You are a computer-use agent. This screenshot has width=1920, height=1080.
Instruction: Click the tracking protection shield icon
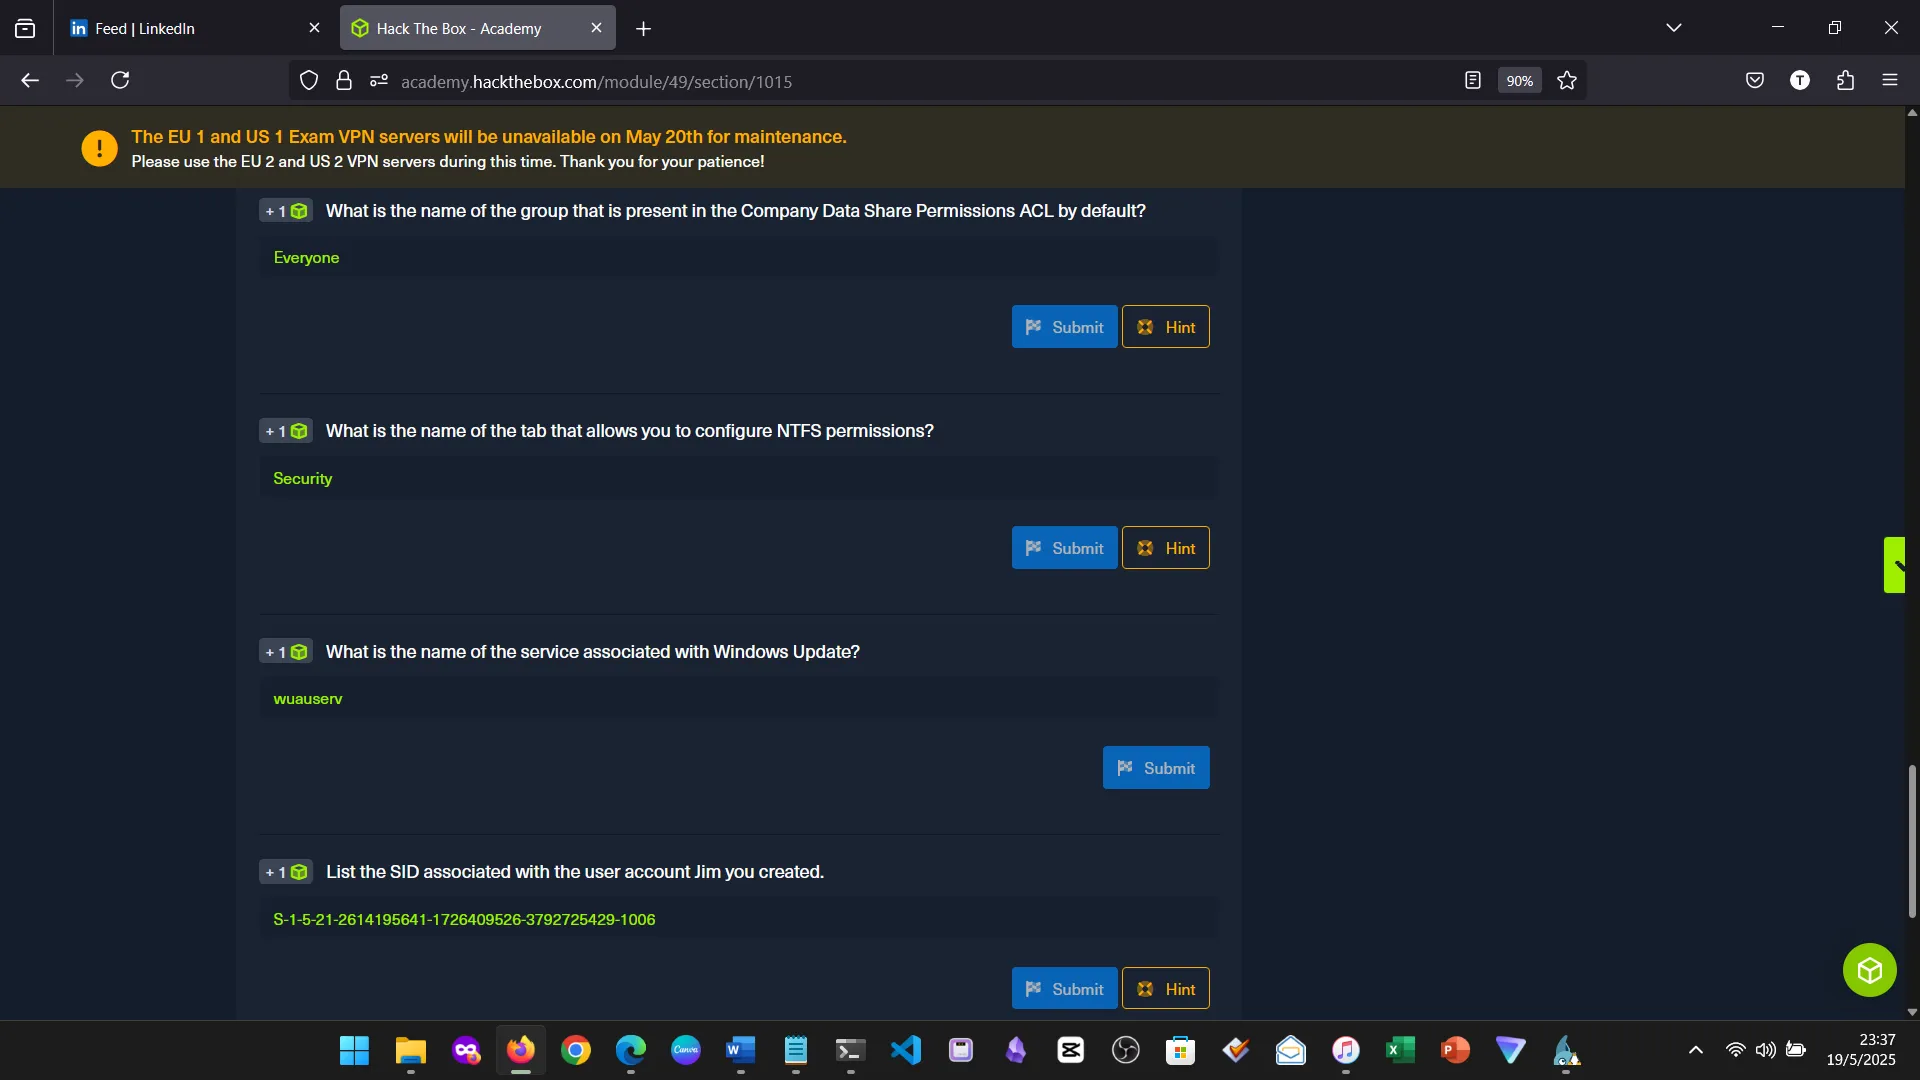pos(309,81)
